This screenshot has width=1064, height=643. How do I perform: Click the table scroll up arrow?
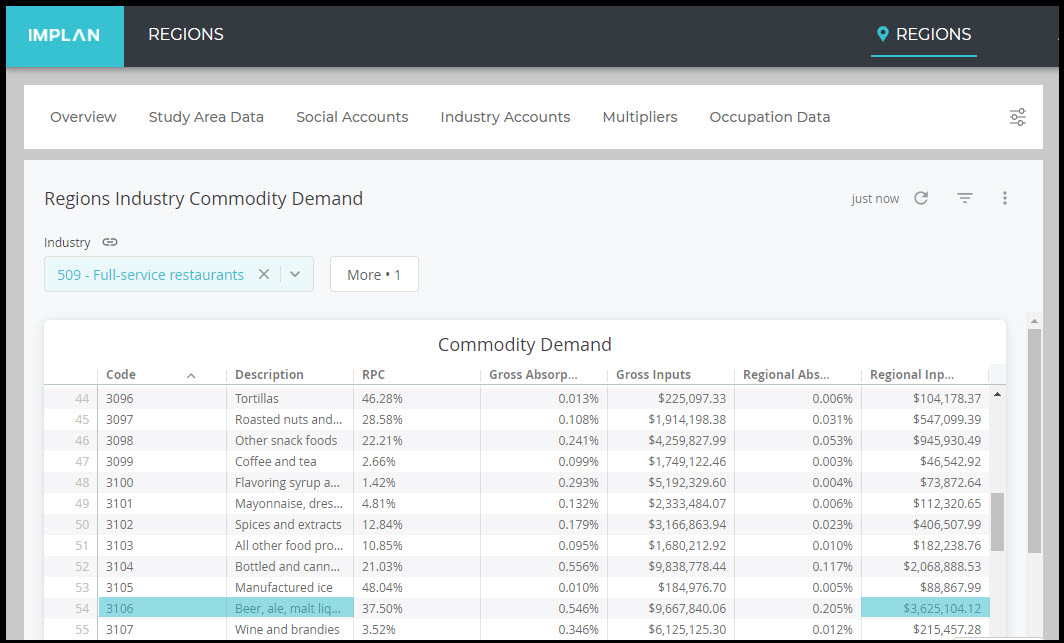(x=997, y=394)
